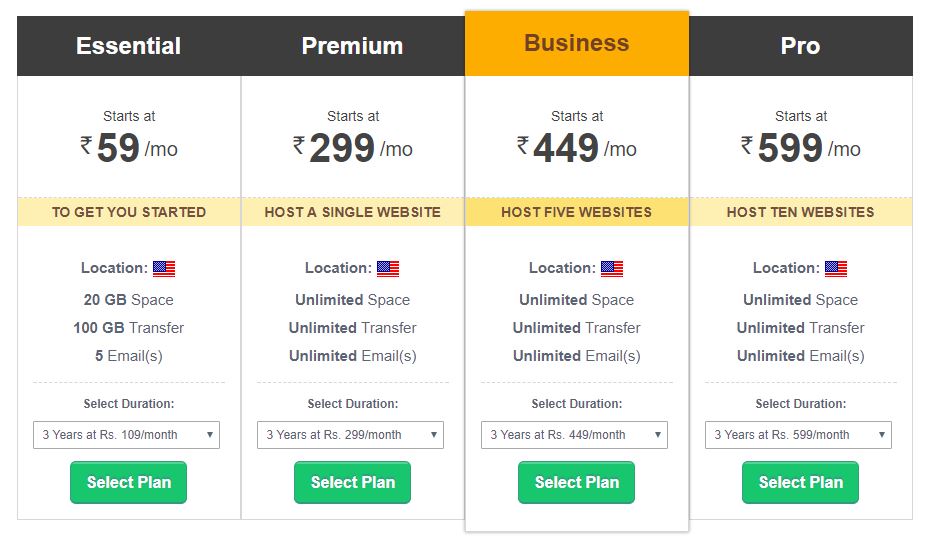Click the HOST FIVE WEBSITES yellow banner
The height and width of the screenshot is (539, 927).
(577, 212)
